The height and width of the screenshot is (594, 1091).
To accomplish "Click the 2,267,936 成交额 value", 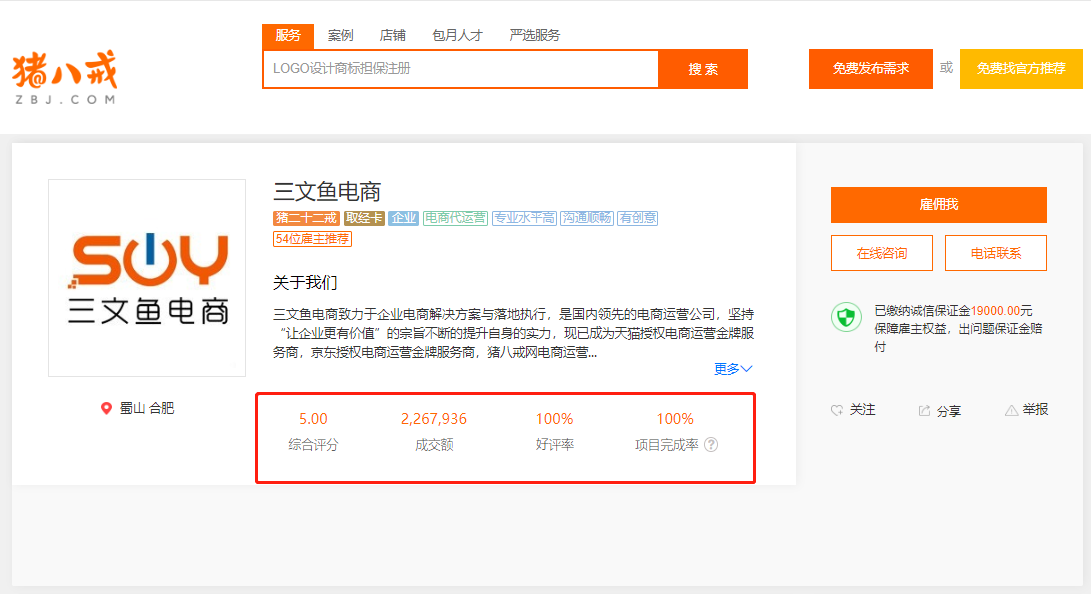I will (433, 419).
